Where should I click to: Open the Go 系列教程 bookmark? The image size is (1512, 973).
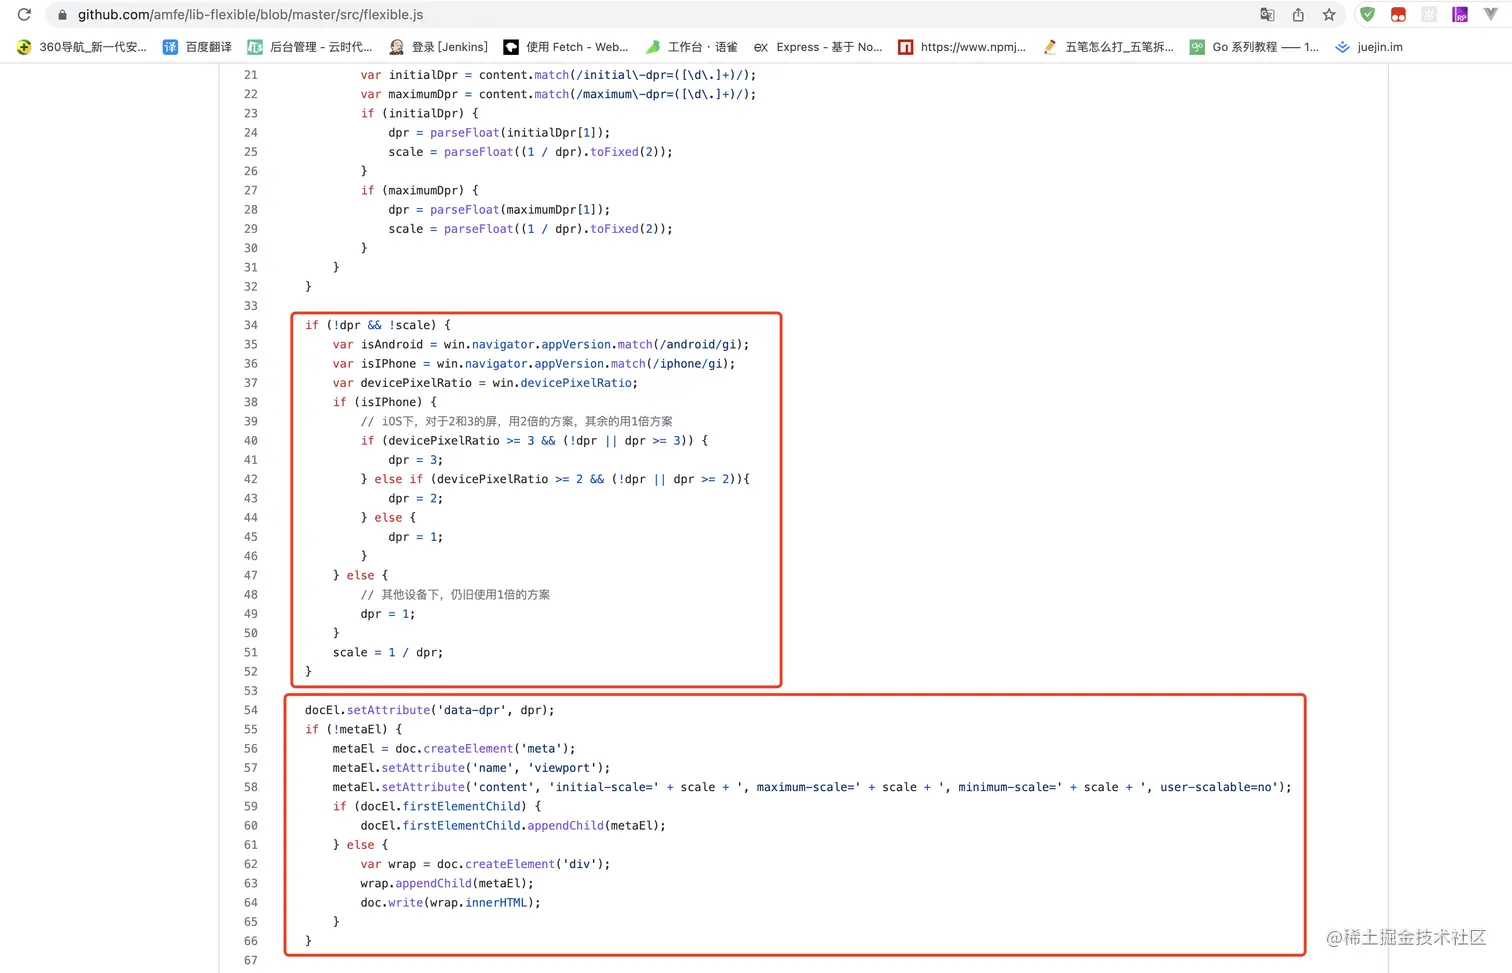tap(1255, 47)
